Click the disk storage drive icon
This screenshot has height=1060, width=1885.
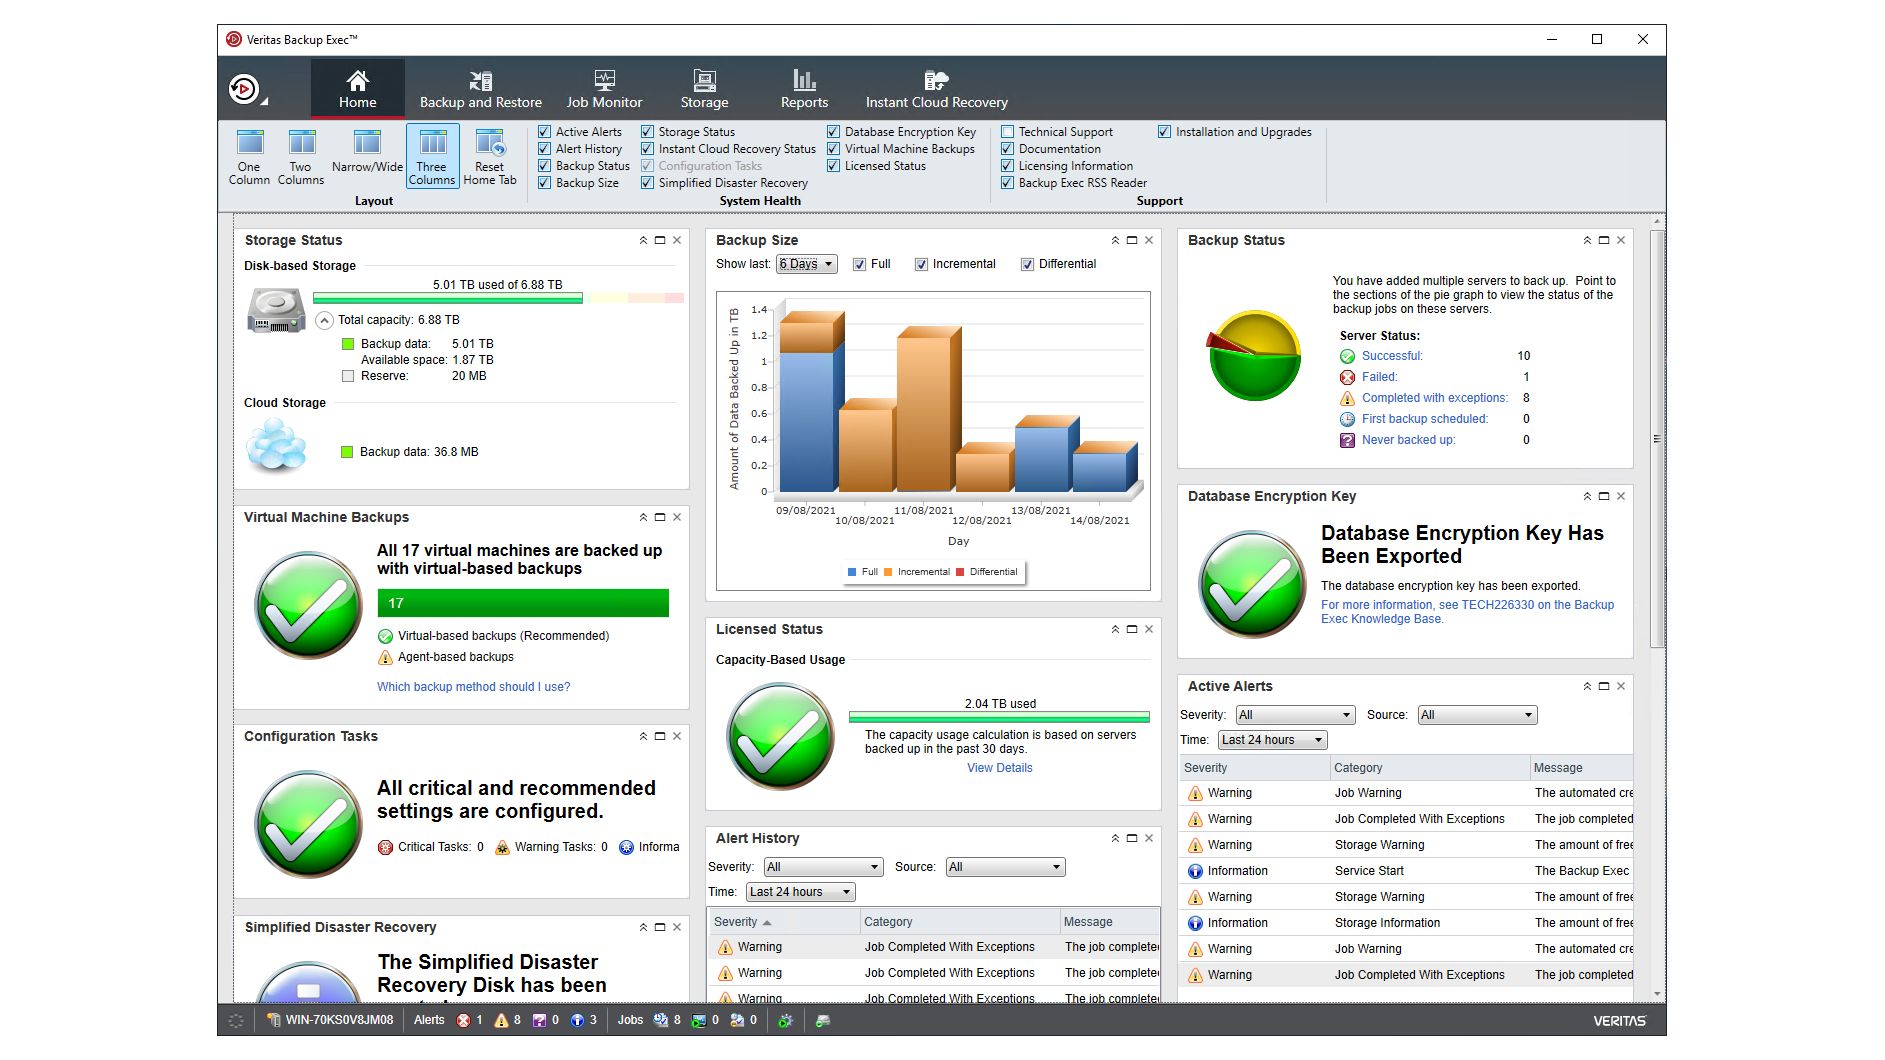coord(277,311)
